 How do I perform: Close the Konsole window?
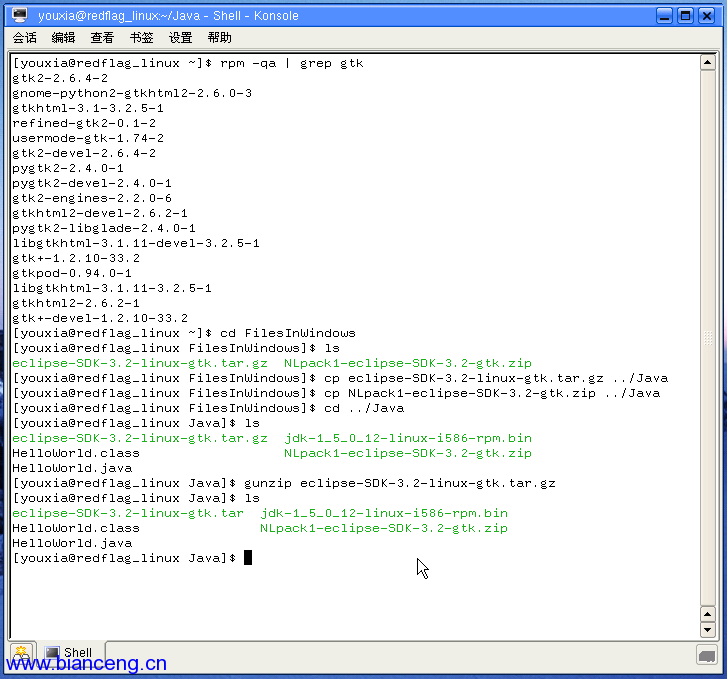click(707, 16)
